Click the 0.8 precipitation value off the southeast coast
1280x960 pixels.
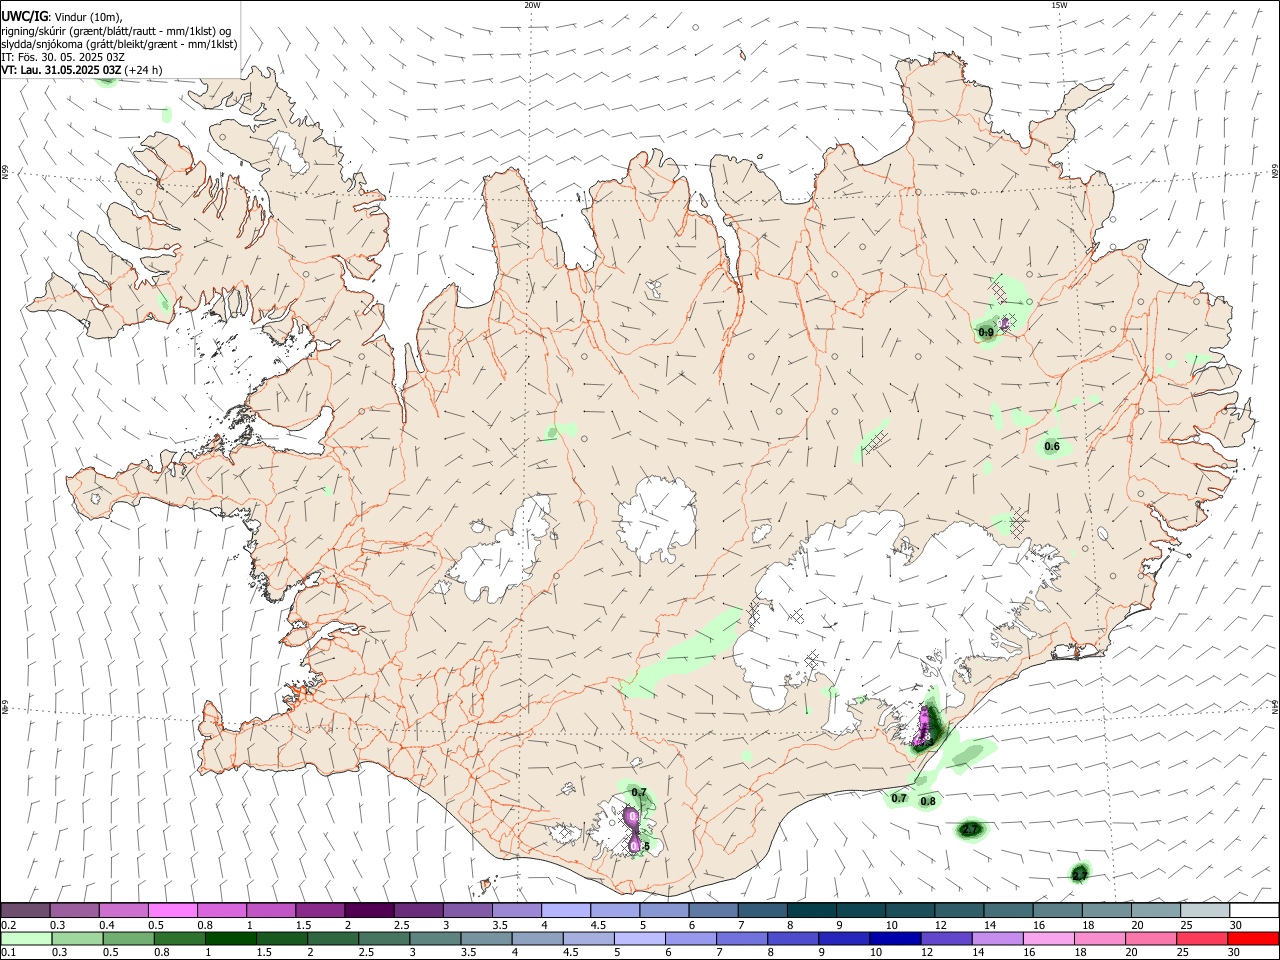pos(928,801)
